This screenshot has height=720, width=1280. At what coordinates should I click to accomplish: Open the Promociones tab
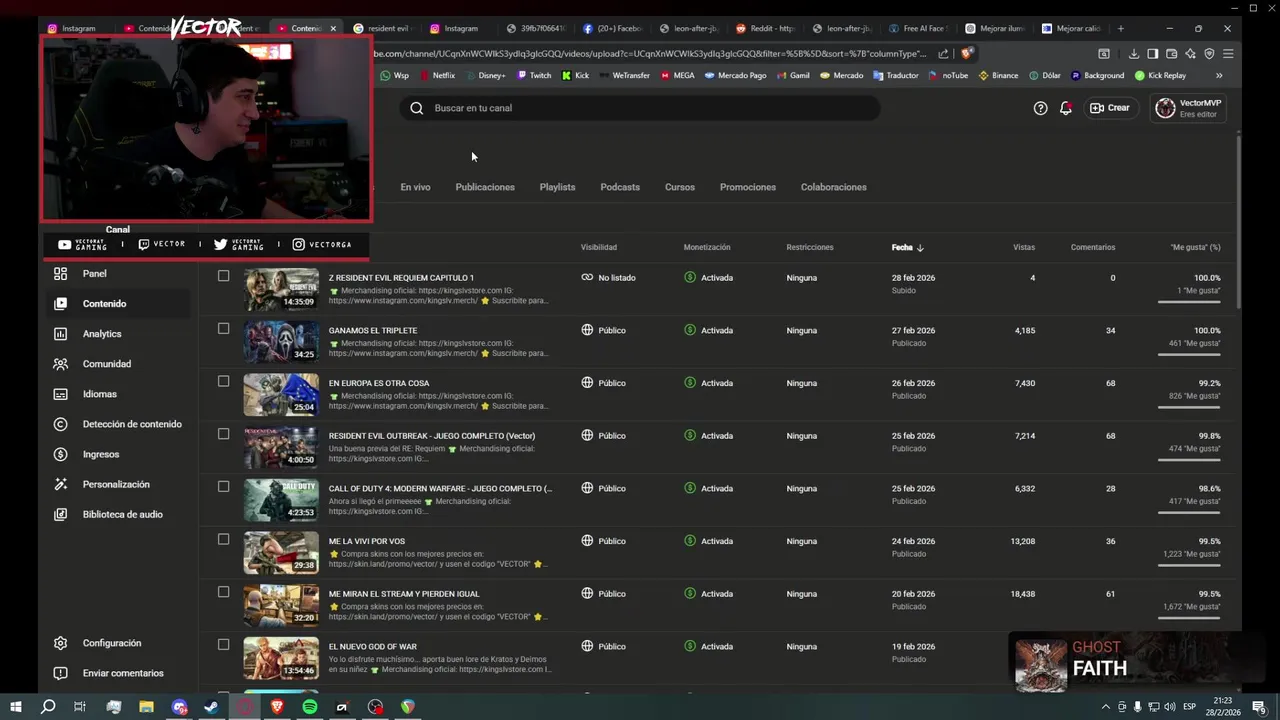(x=748, y=187)
